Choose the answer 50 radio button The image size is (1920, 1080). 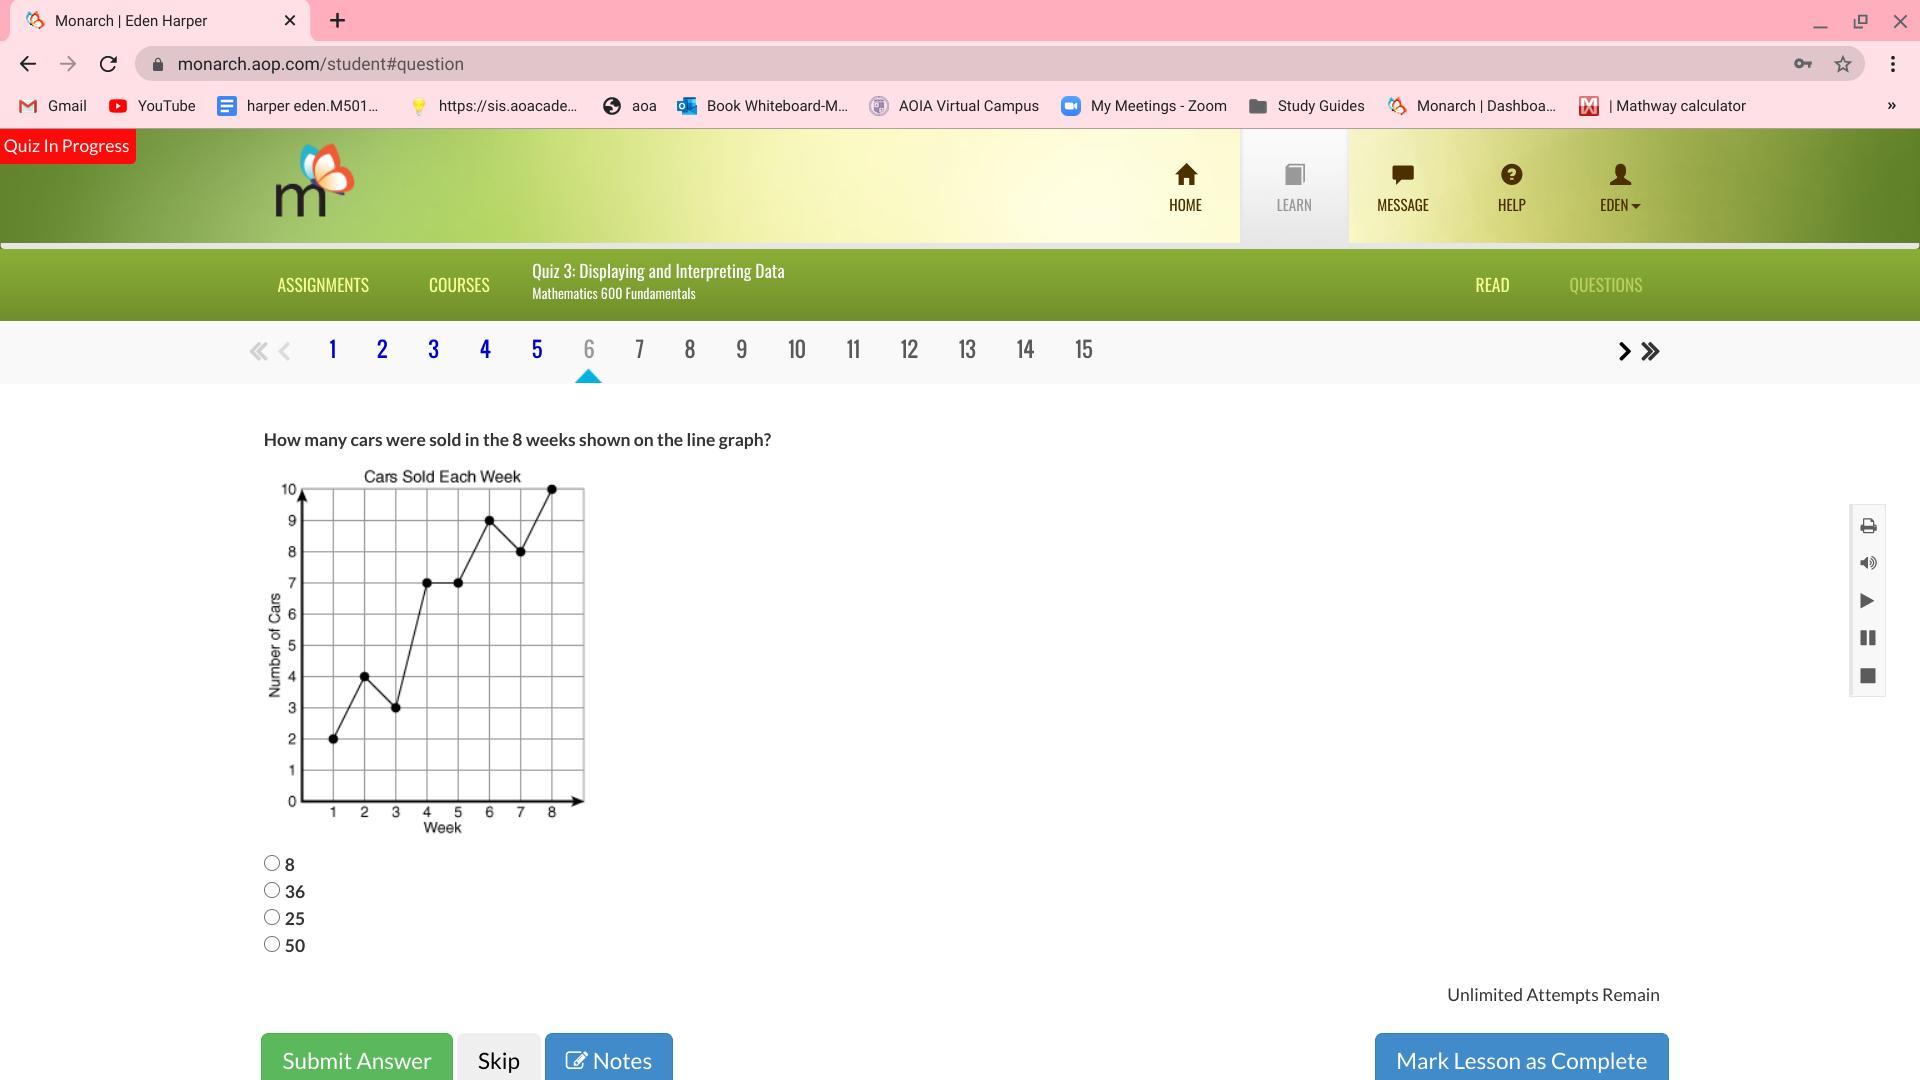click(x=272, y=944)
